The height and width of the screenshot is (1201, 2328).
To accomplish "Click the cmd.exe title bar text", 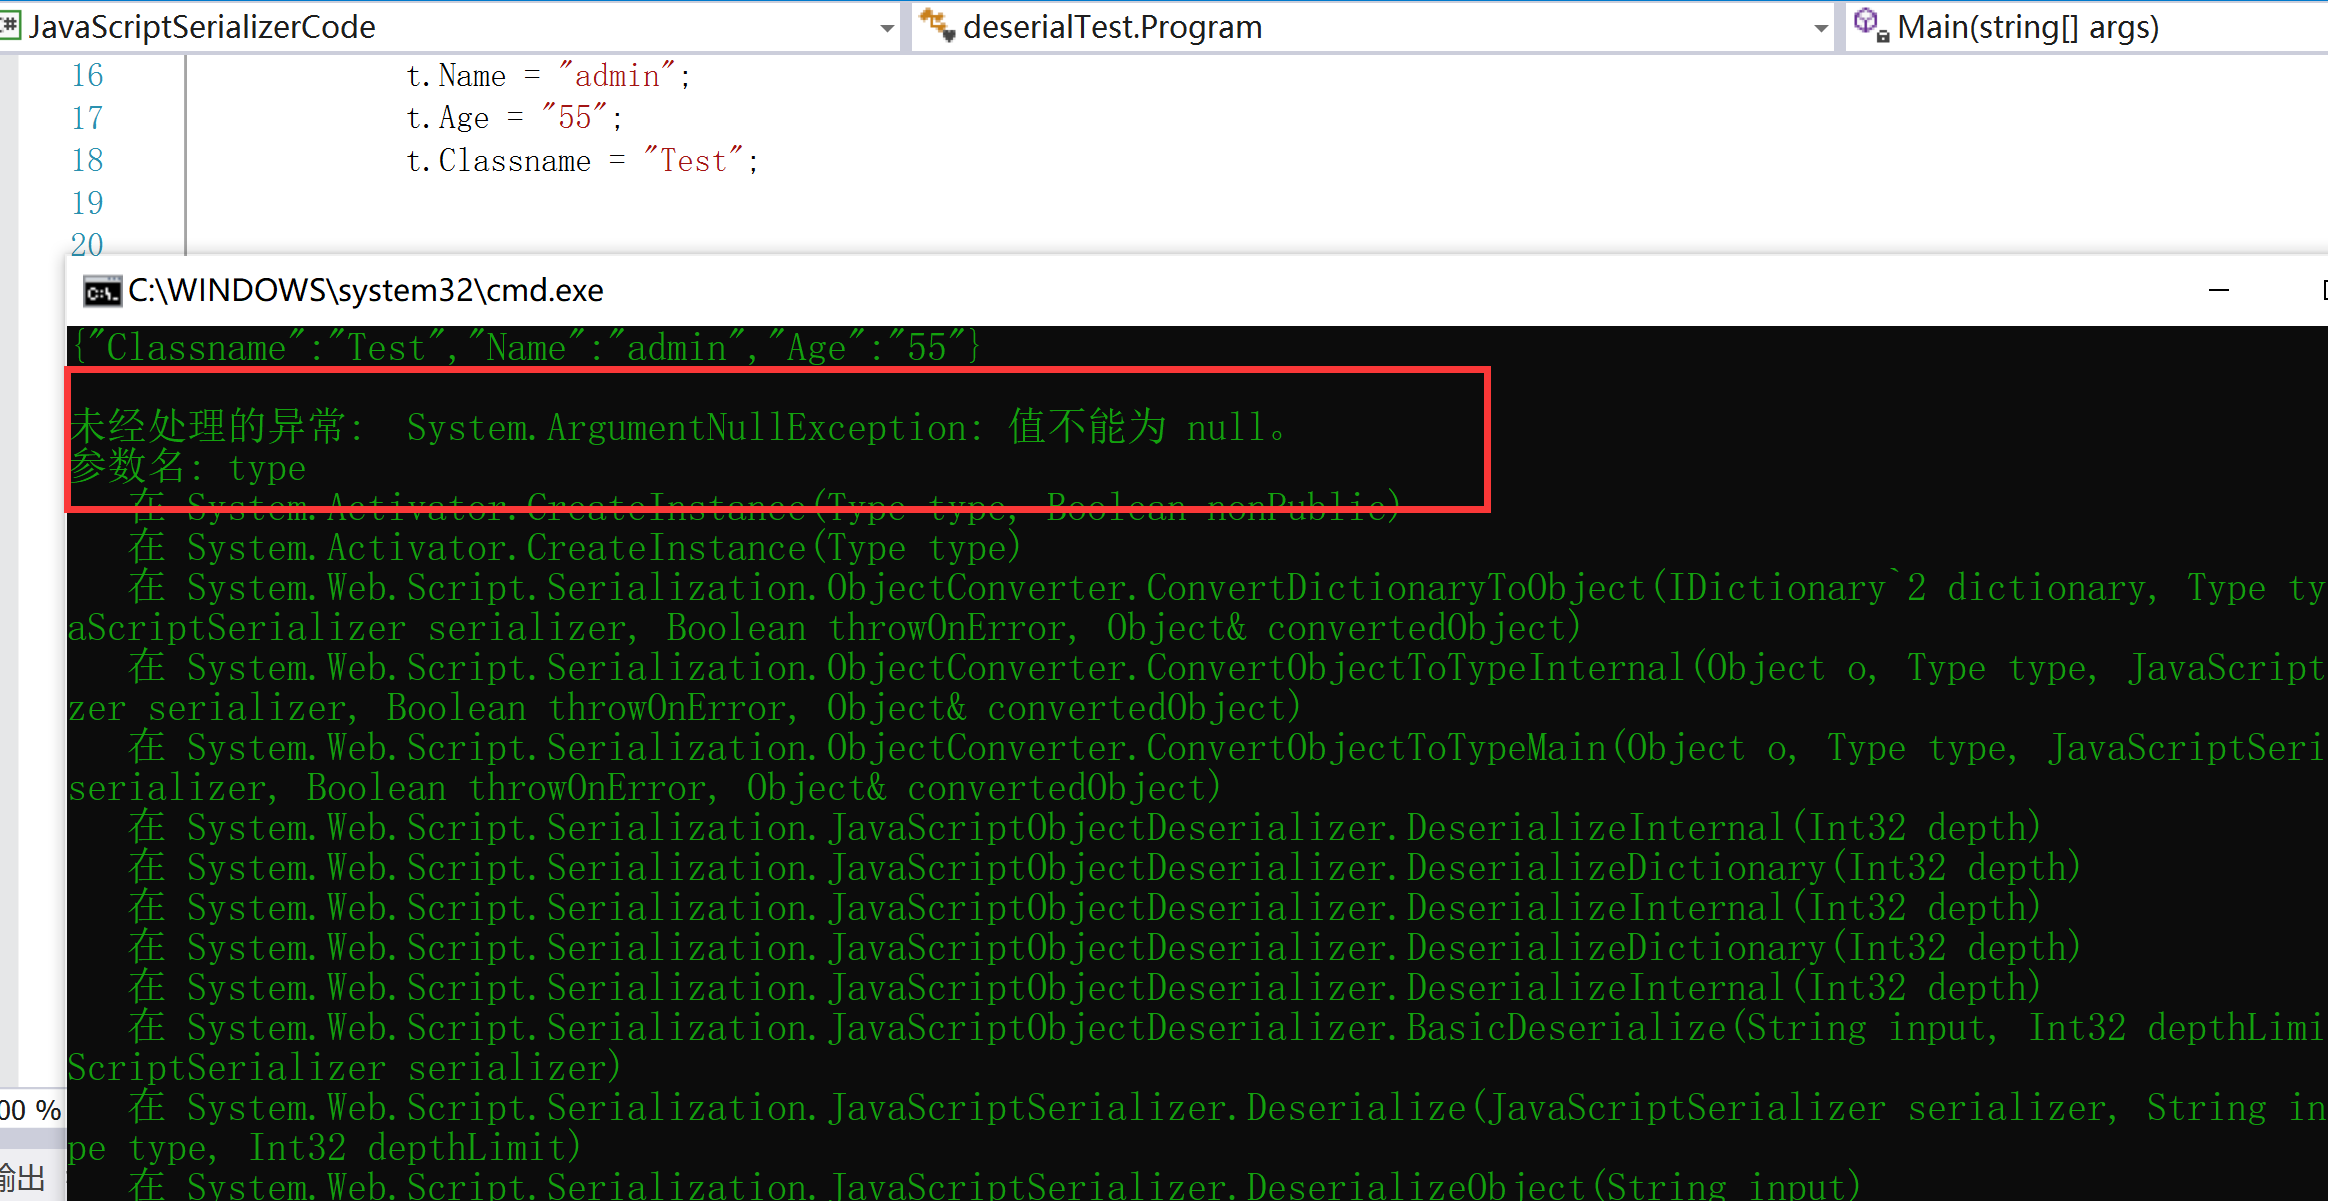I will 366,290.
